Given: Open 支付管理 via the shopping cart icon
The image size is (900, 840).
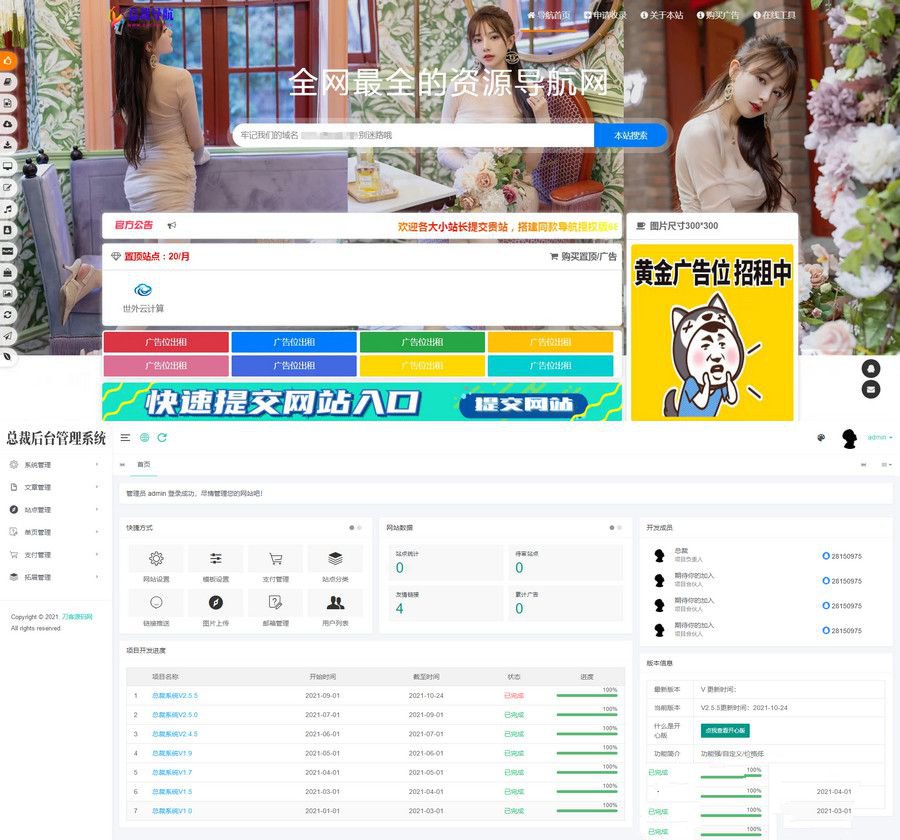Looking at the screenshot, I should pyautogui.click(x=275, y=560).
